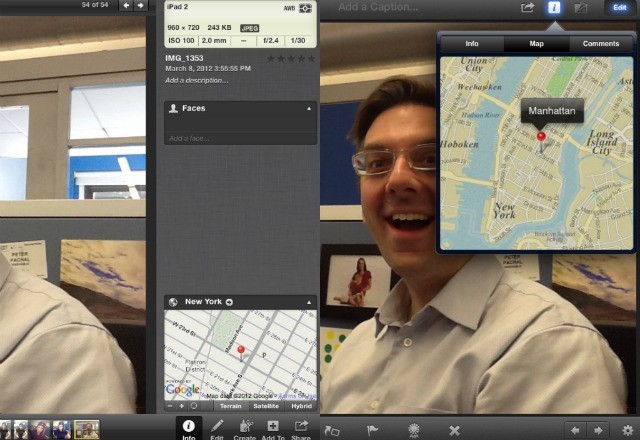Collapse the Faces section triangle
Viewport: 640px width, 440px height.
pos(309,109)
